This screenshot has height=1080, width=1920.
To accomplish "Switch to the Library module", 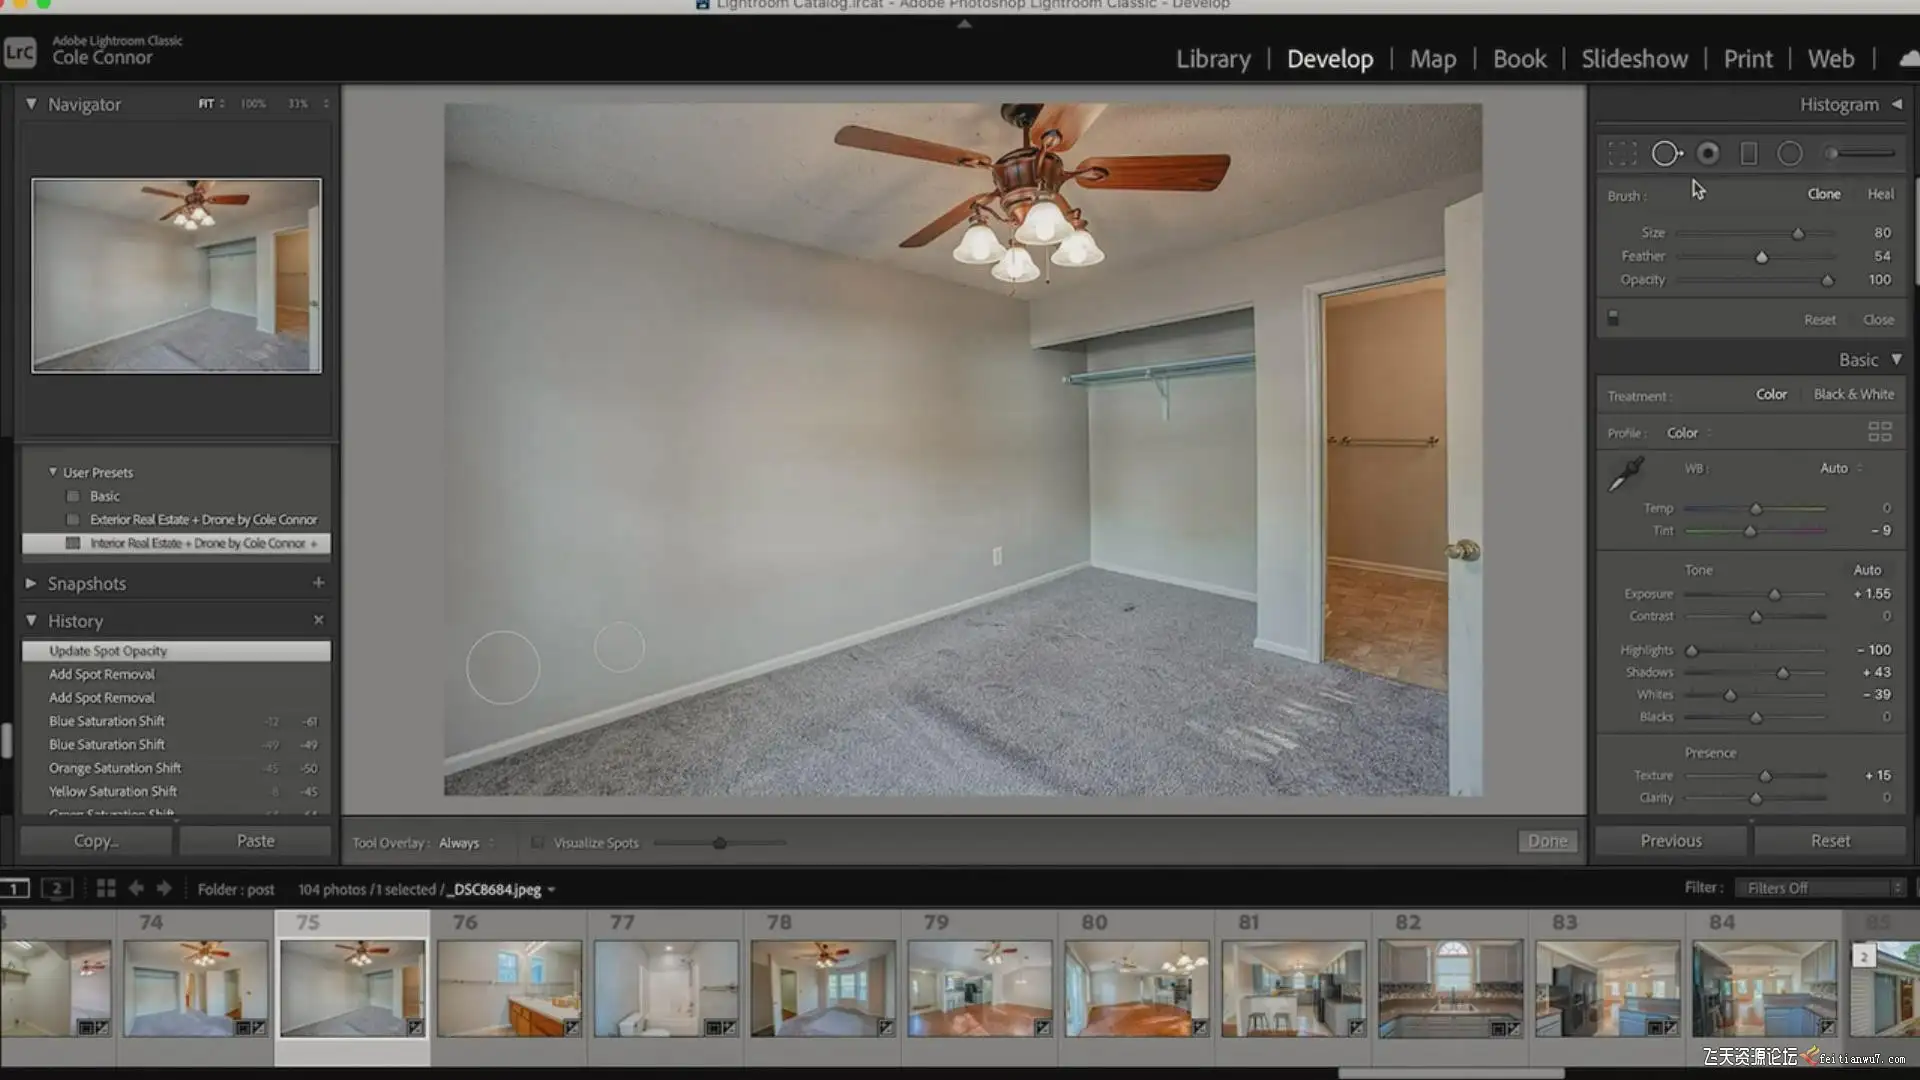I will (1213, 59).
